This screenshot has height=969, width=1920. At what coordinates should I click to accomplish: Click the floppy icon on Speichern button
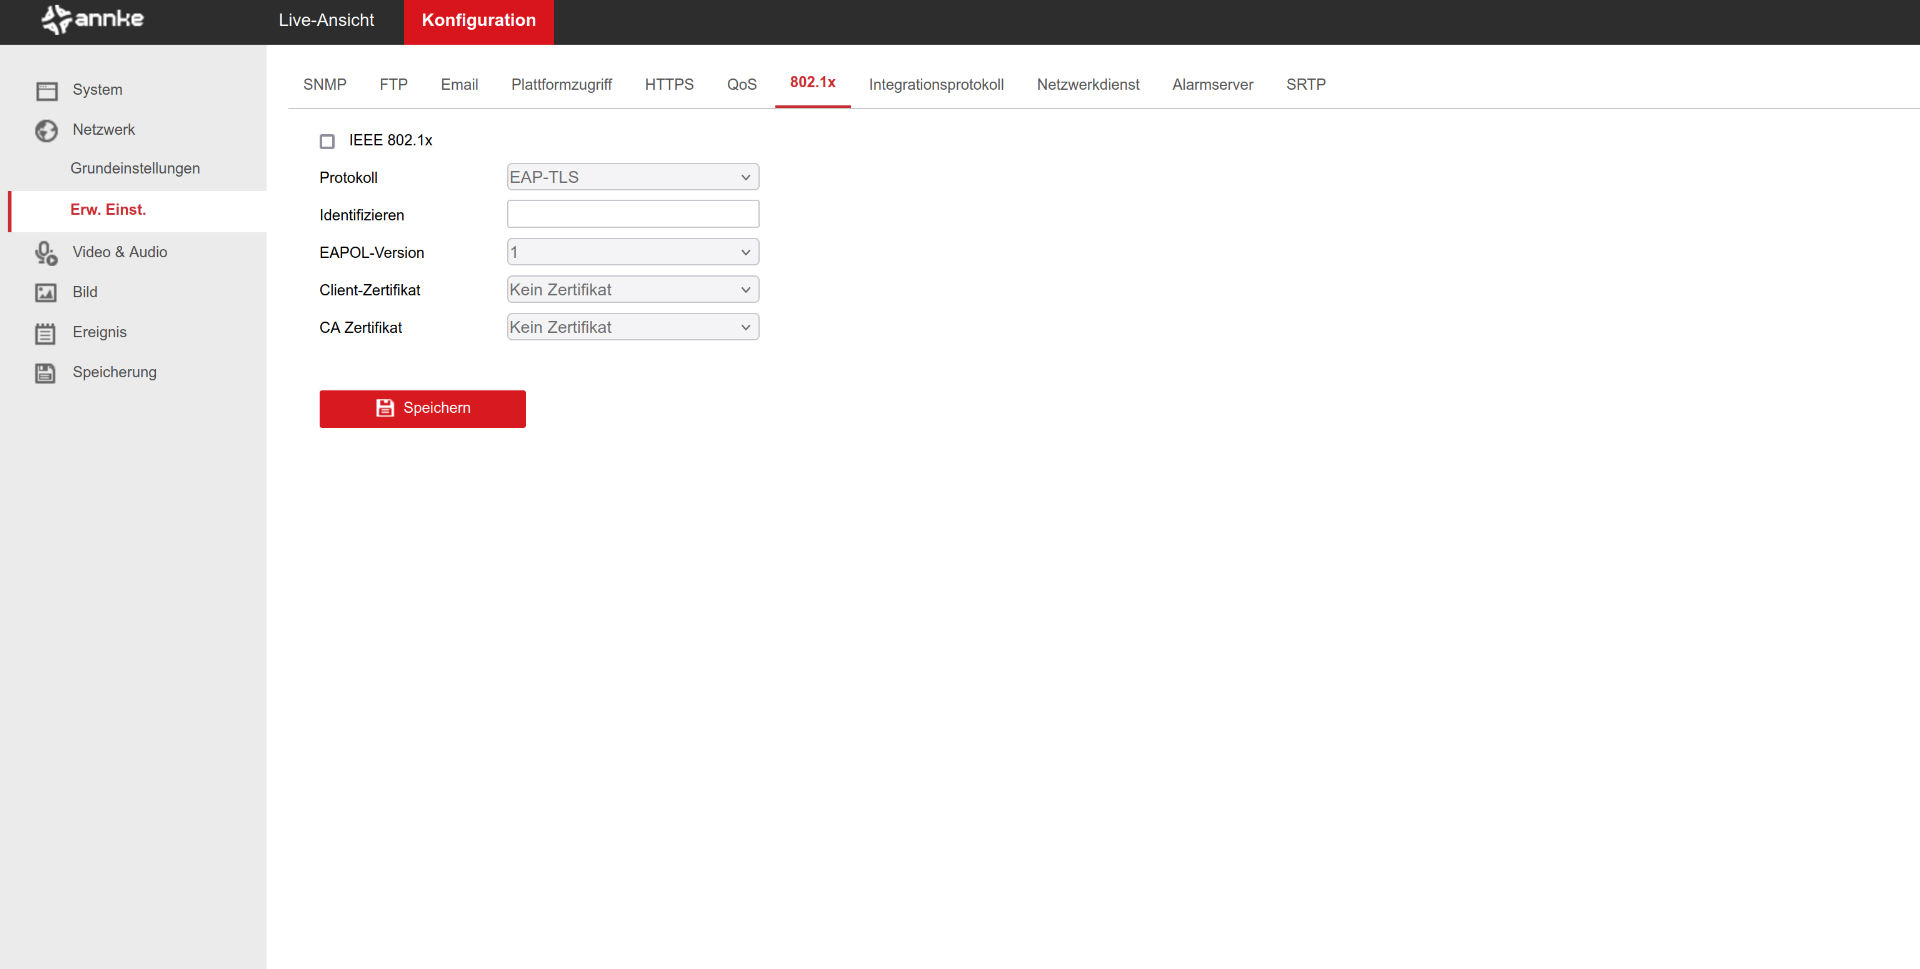pyautogui.click(x=385, y=408)
